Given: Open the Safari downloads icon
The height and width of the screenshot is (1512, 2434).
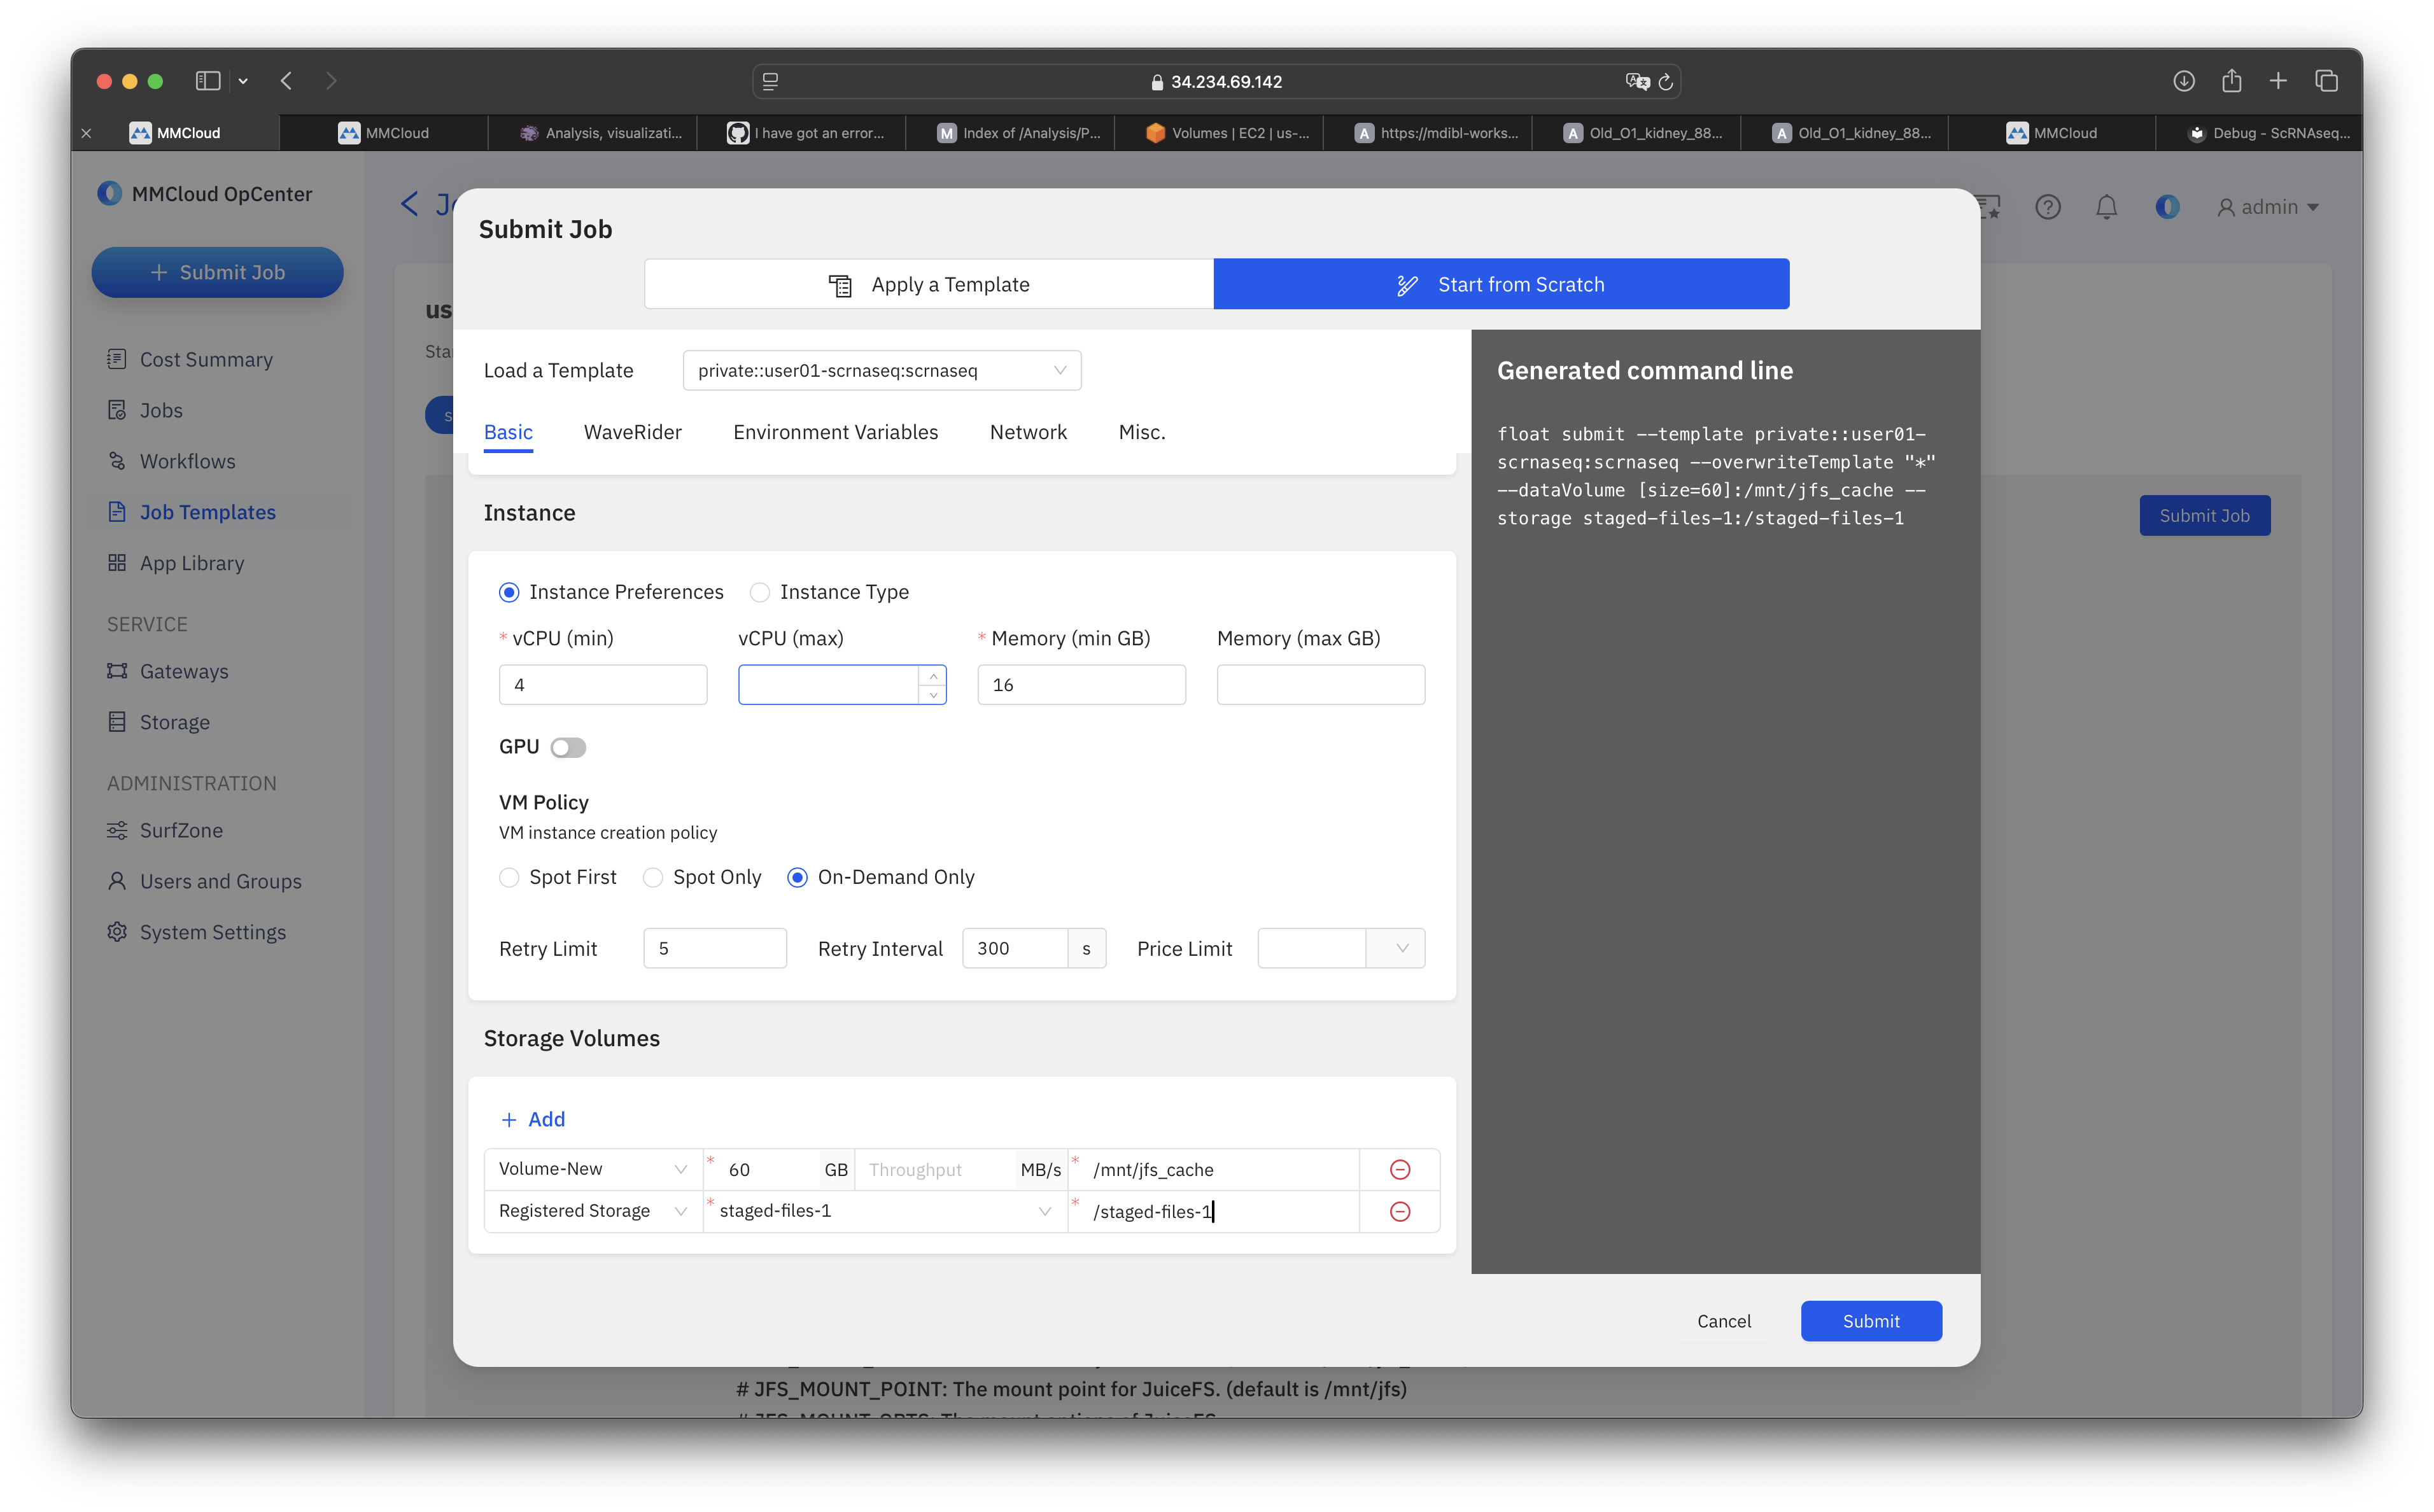Looking at the screenshot, I should pos(2184,81).
